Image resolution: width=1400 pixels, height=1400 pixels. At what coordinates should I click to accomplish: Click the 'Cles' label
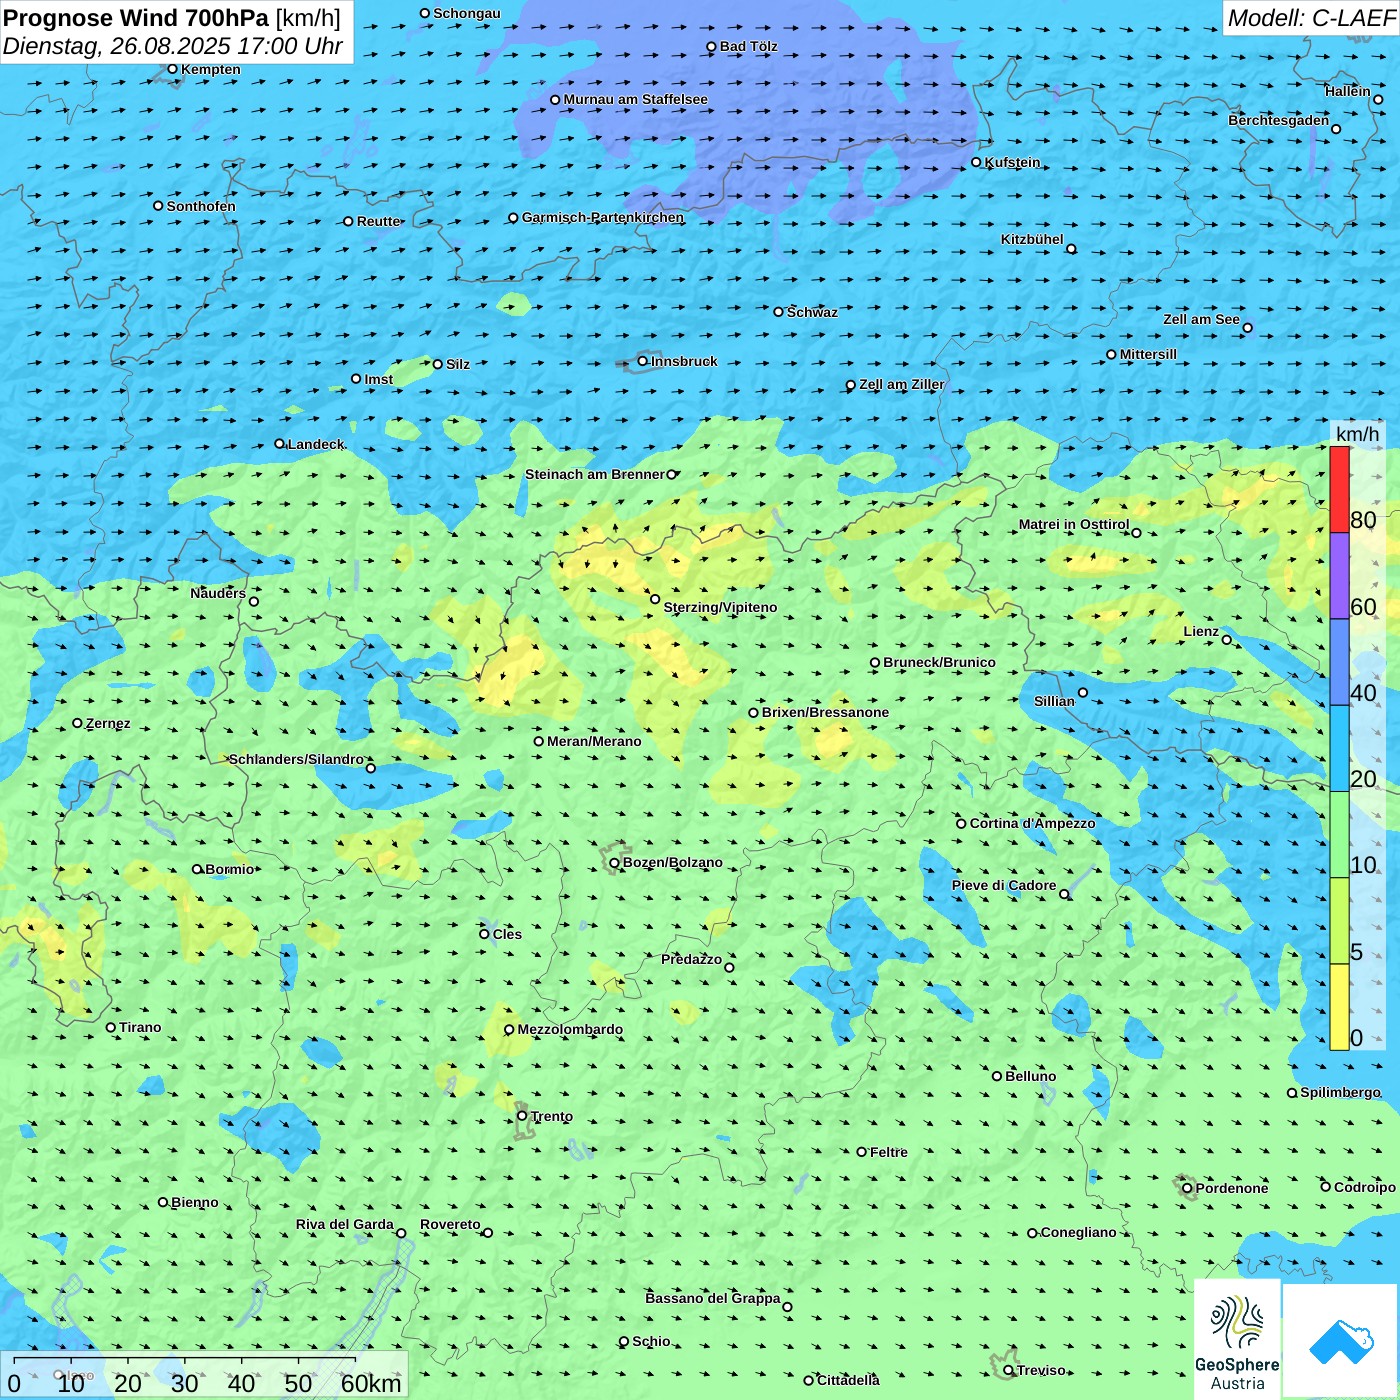click(x=507, y=934)
